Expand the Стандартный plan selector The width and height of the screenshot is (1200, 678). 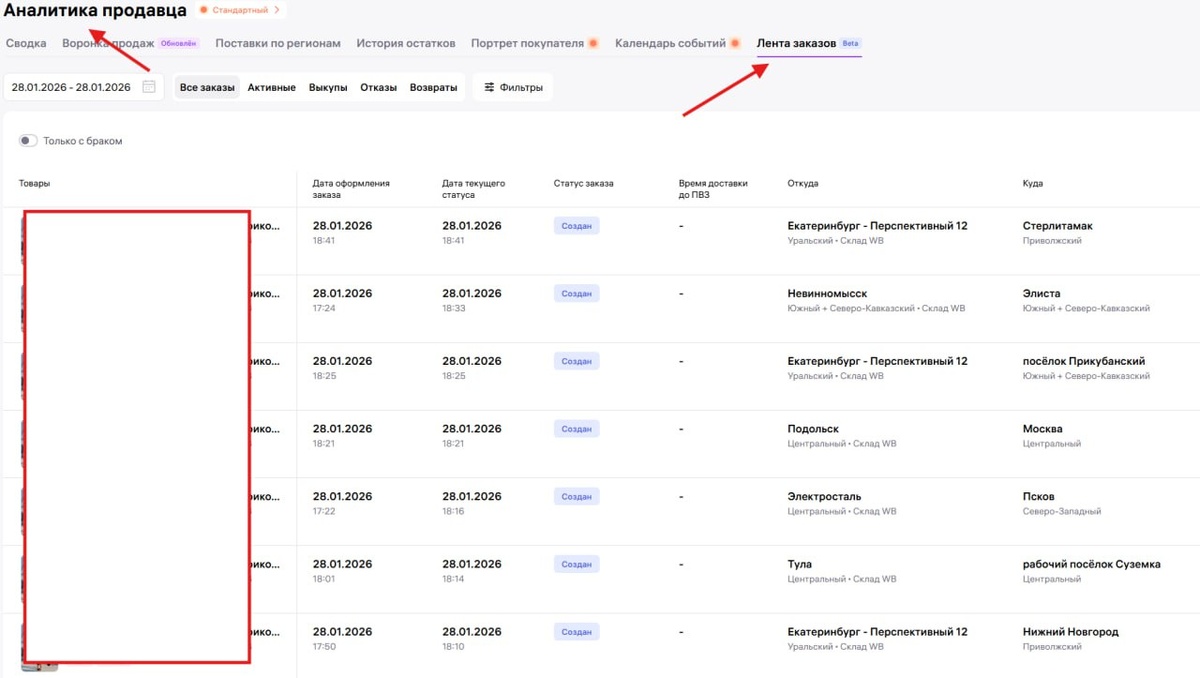(x=241, y=11)
